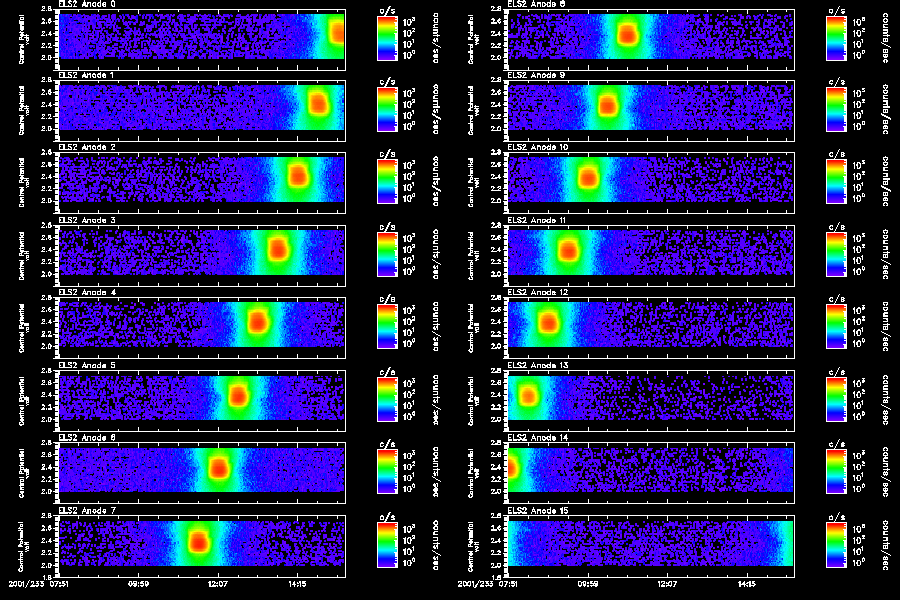Click the 09:59 time label under Anode 15
This screenshot has width=900, height=600.
point(588,584)
